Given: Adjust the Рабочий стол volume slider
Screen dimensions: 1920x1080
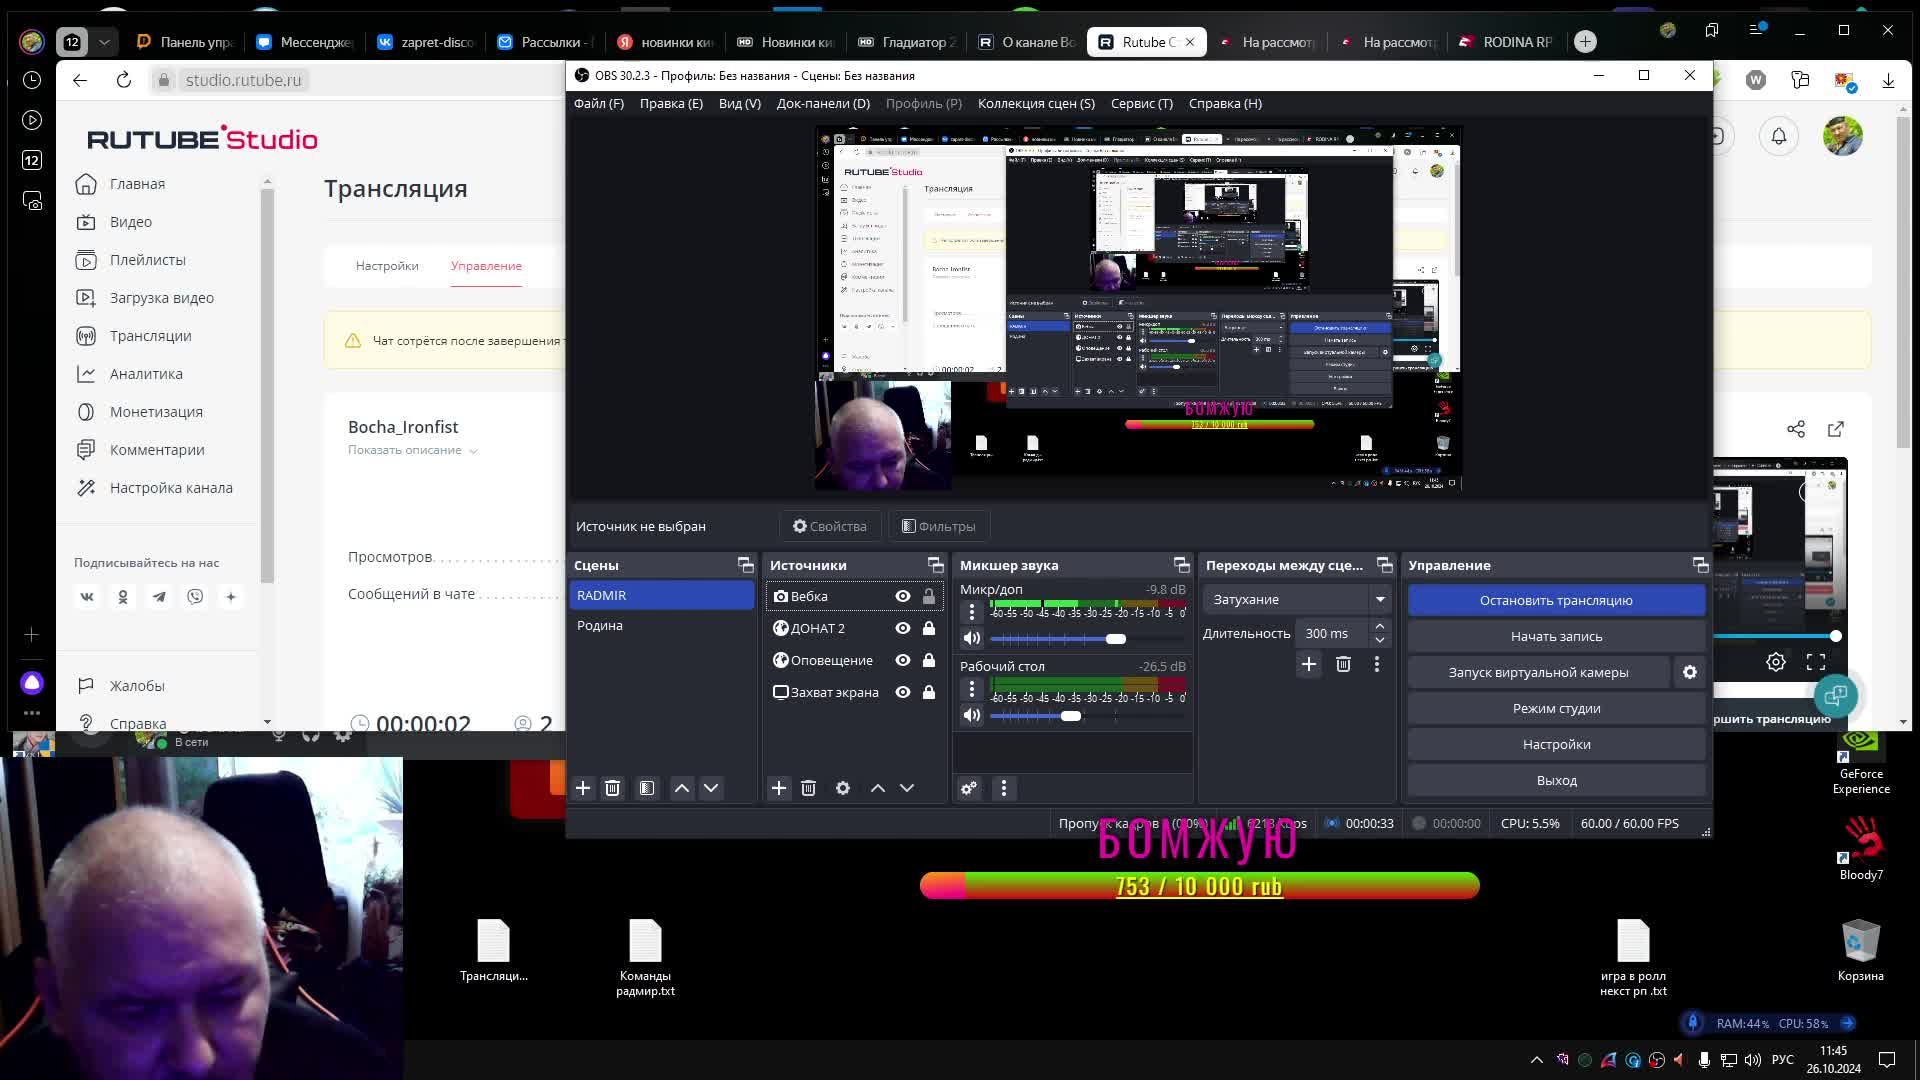Looking at the screenshot, I should [x=1071, y=715].
